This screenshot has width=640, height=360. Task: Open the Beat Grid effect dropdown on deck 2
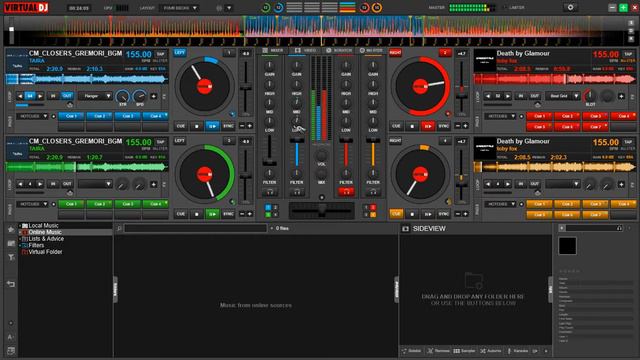pyautogui.click(x=563, y=96)
